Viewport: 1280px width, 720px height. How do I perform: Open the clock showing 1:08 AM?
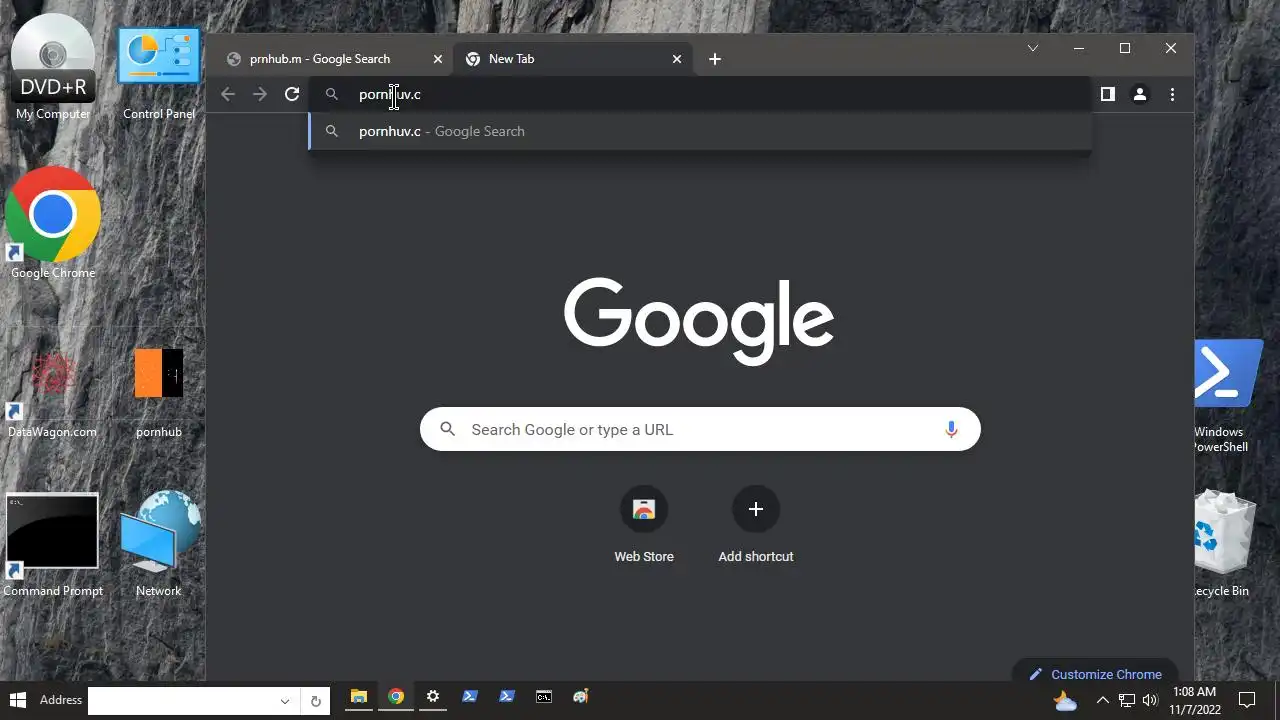(1194, 700)
